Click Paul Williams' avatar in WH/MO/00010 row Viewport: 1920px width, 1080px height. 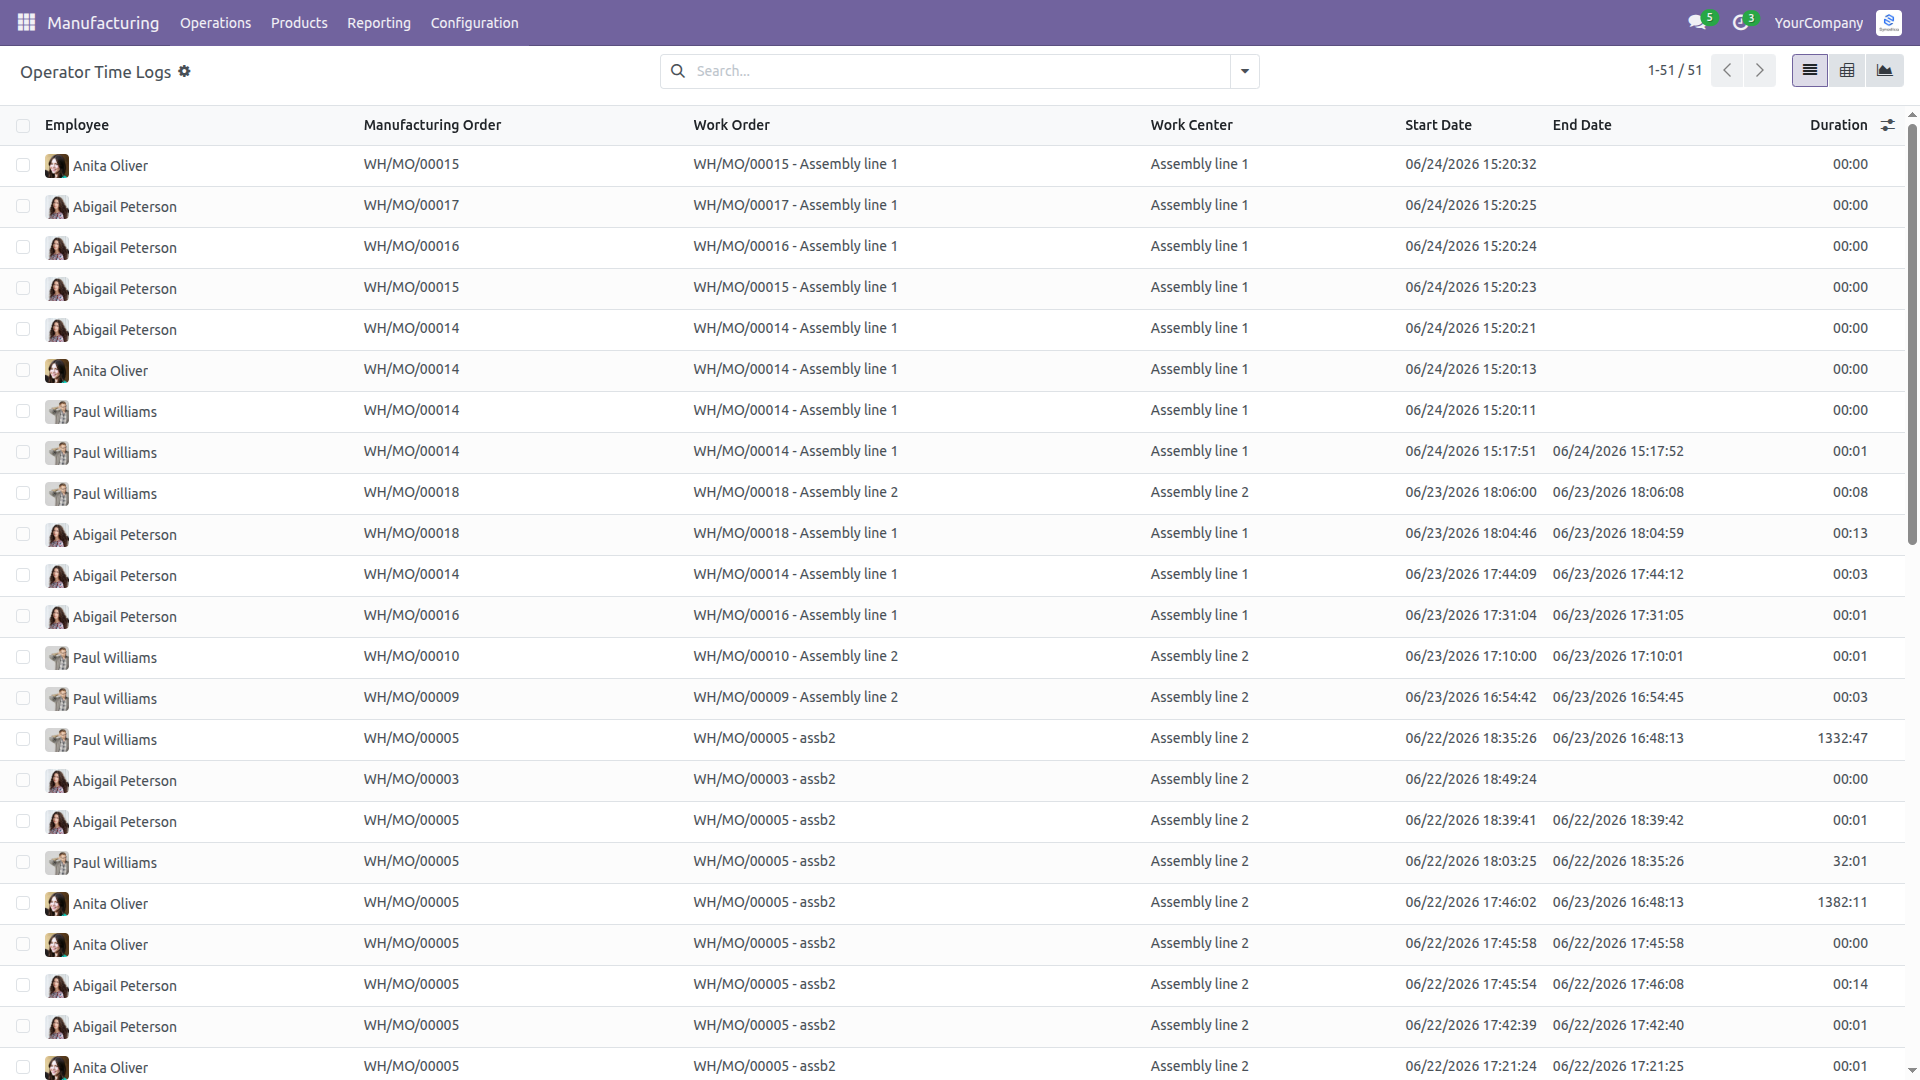coord(57,658)
